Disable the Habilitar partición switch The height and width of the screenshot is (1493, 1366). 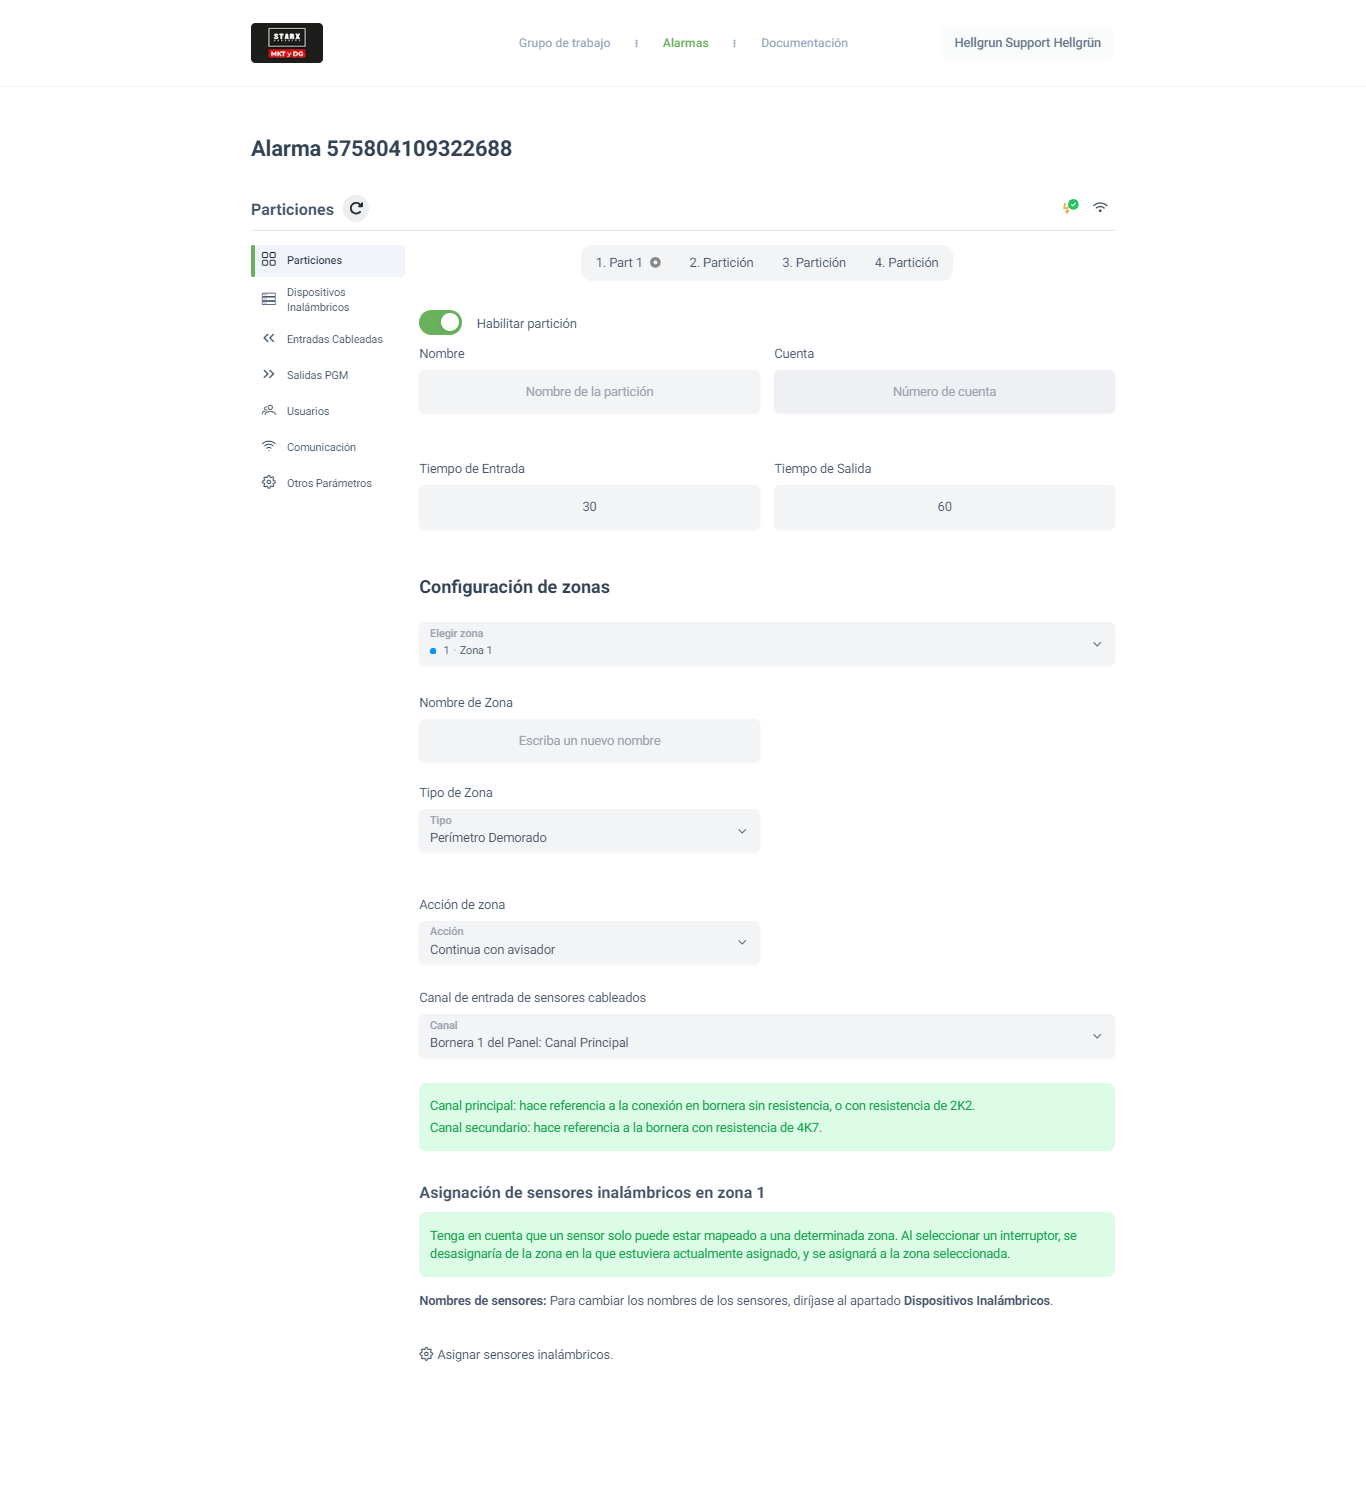pyautogui.click(x=440, y=323)
